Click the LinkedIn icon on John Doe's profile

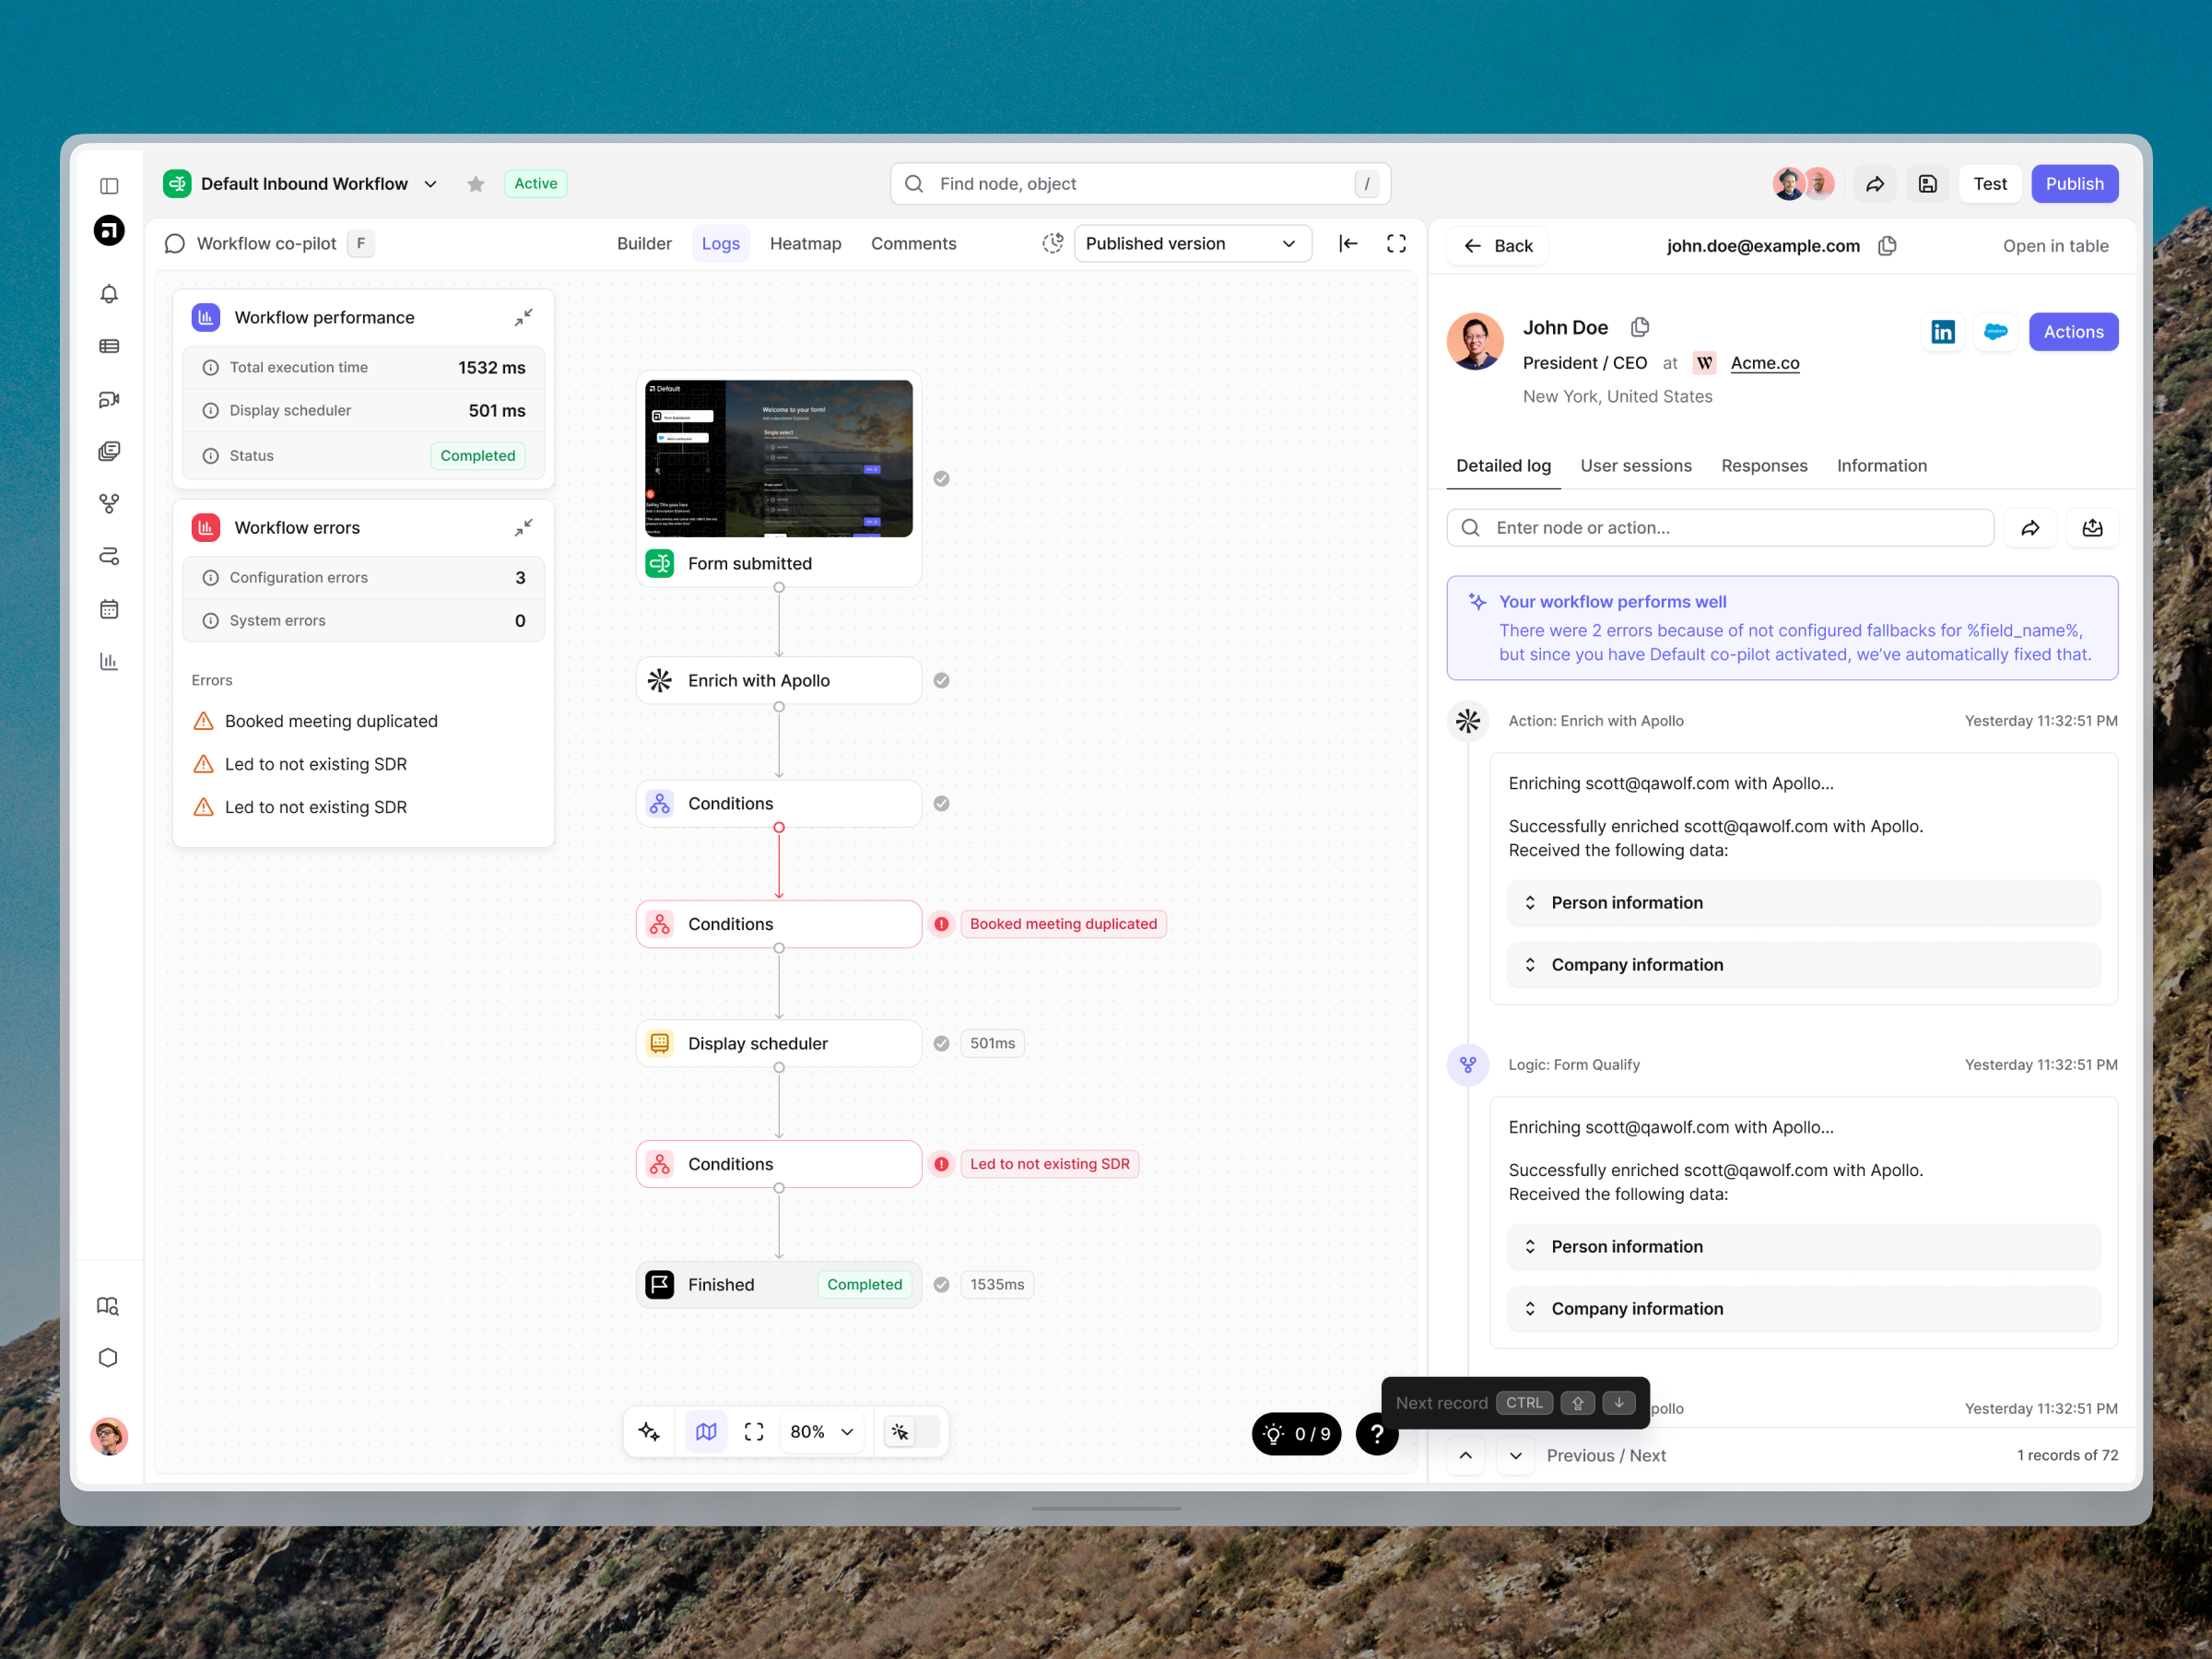[1944, 331]
